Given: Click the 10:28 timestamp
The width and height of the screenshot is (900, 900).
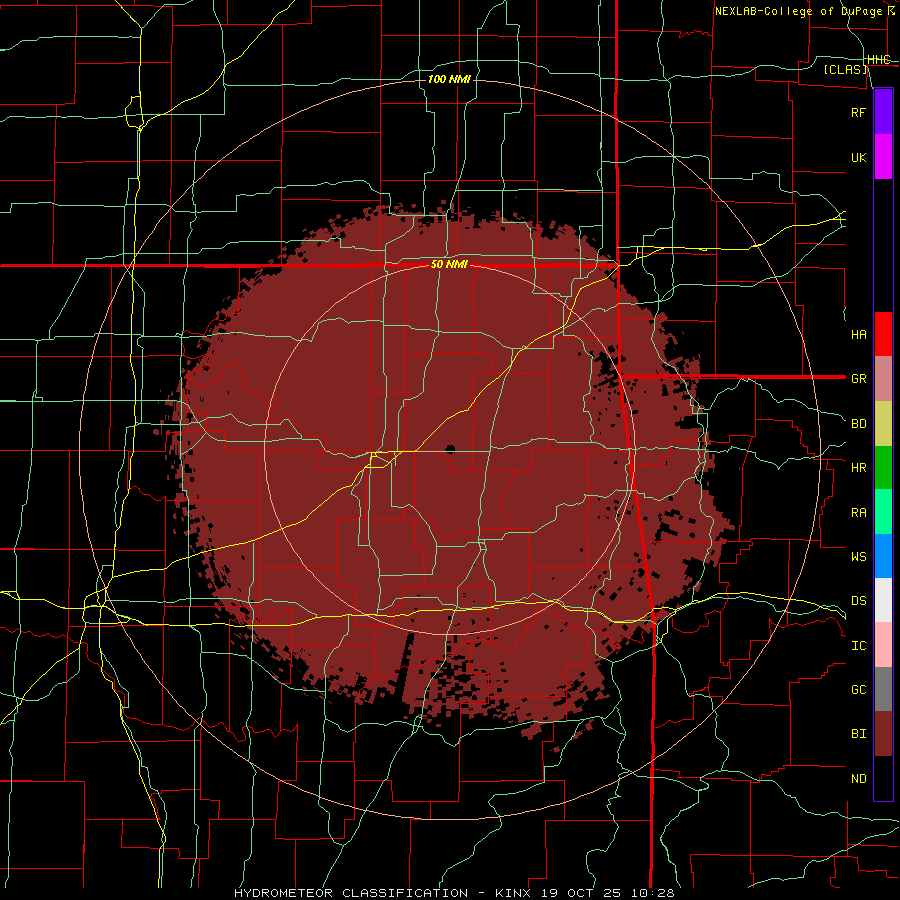Looking at the screenshot, I should [654, 893].
